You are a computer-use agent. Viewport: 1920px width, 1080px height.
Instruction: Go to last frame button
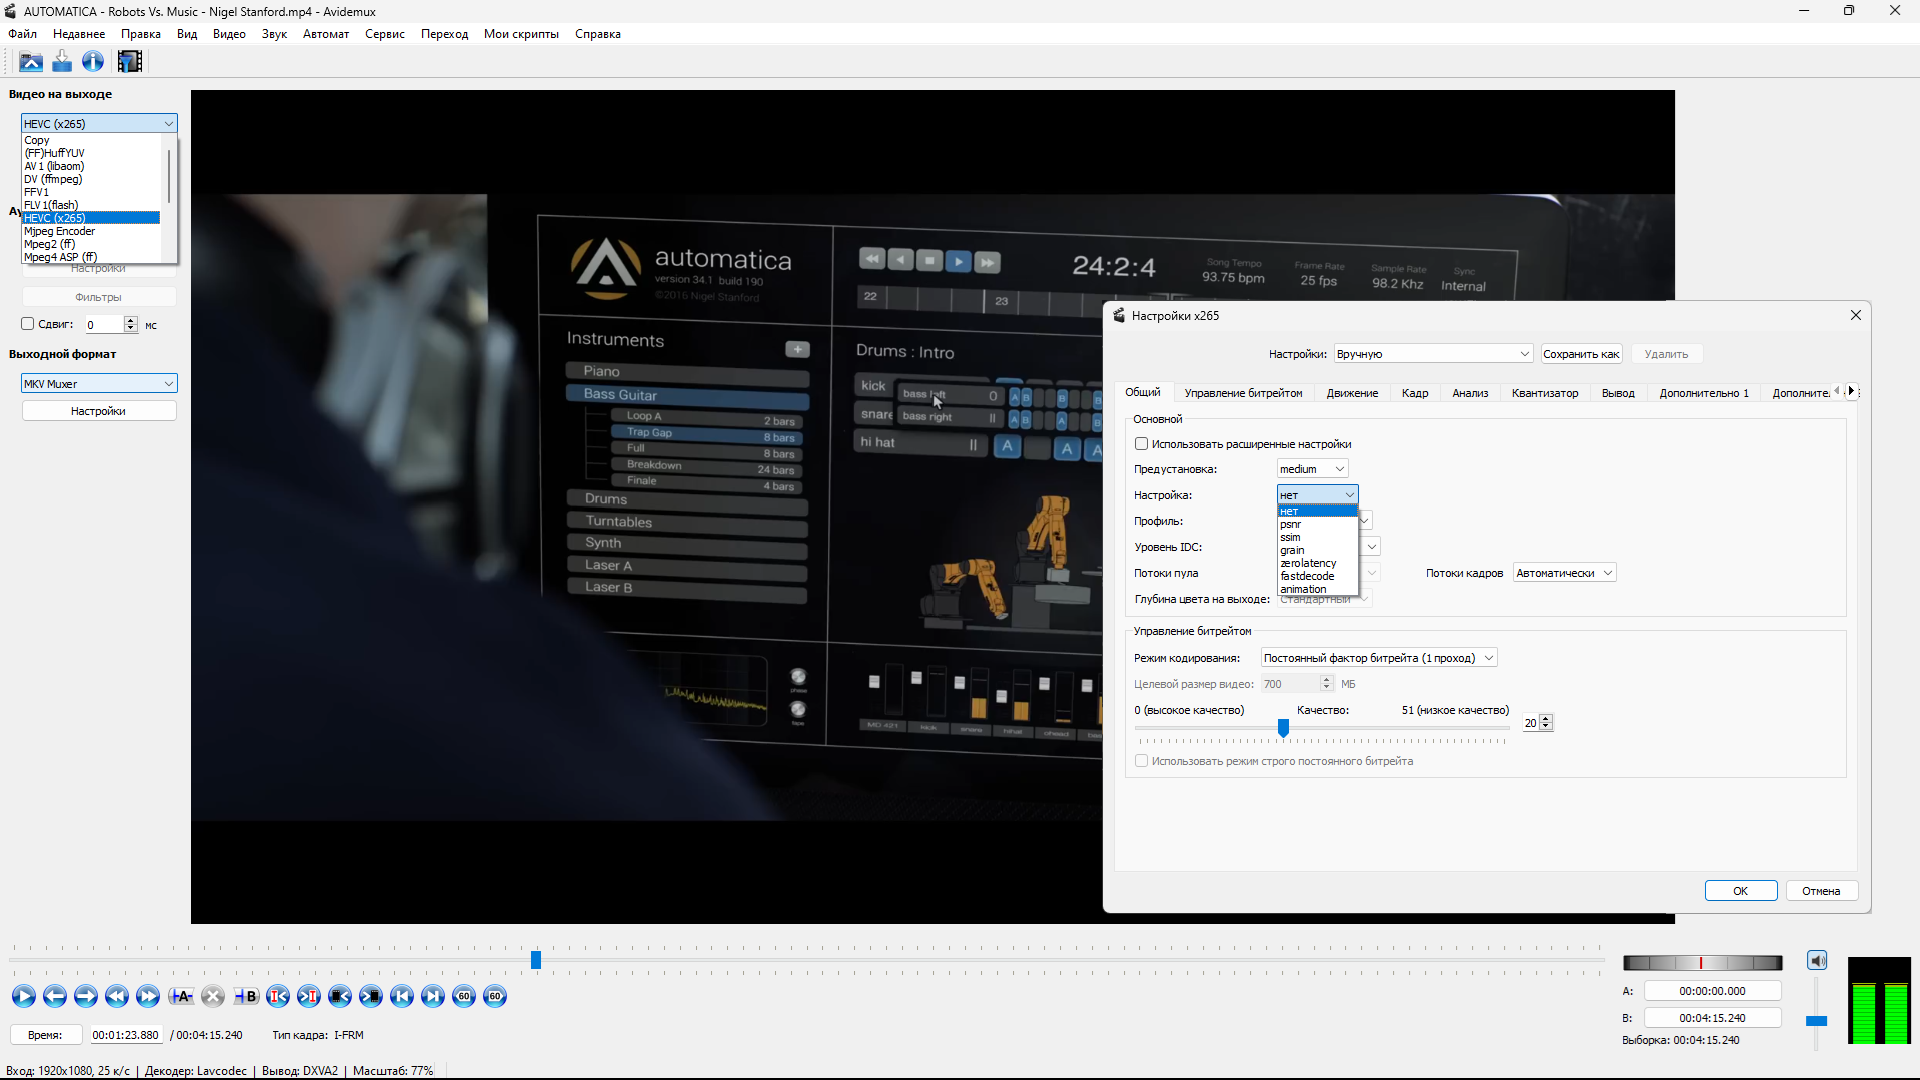pyautogui.click(x=433, y=996)
